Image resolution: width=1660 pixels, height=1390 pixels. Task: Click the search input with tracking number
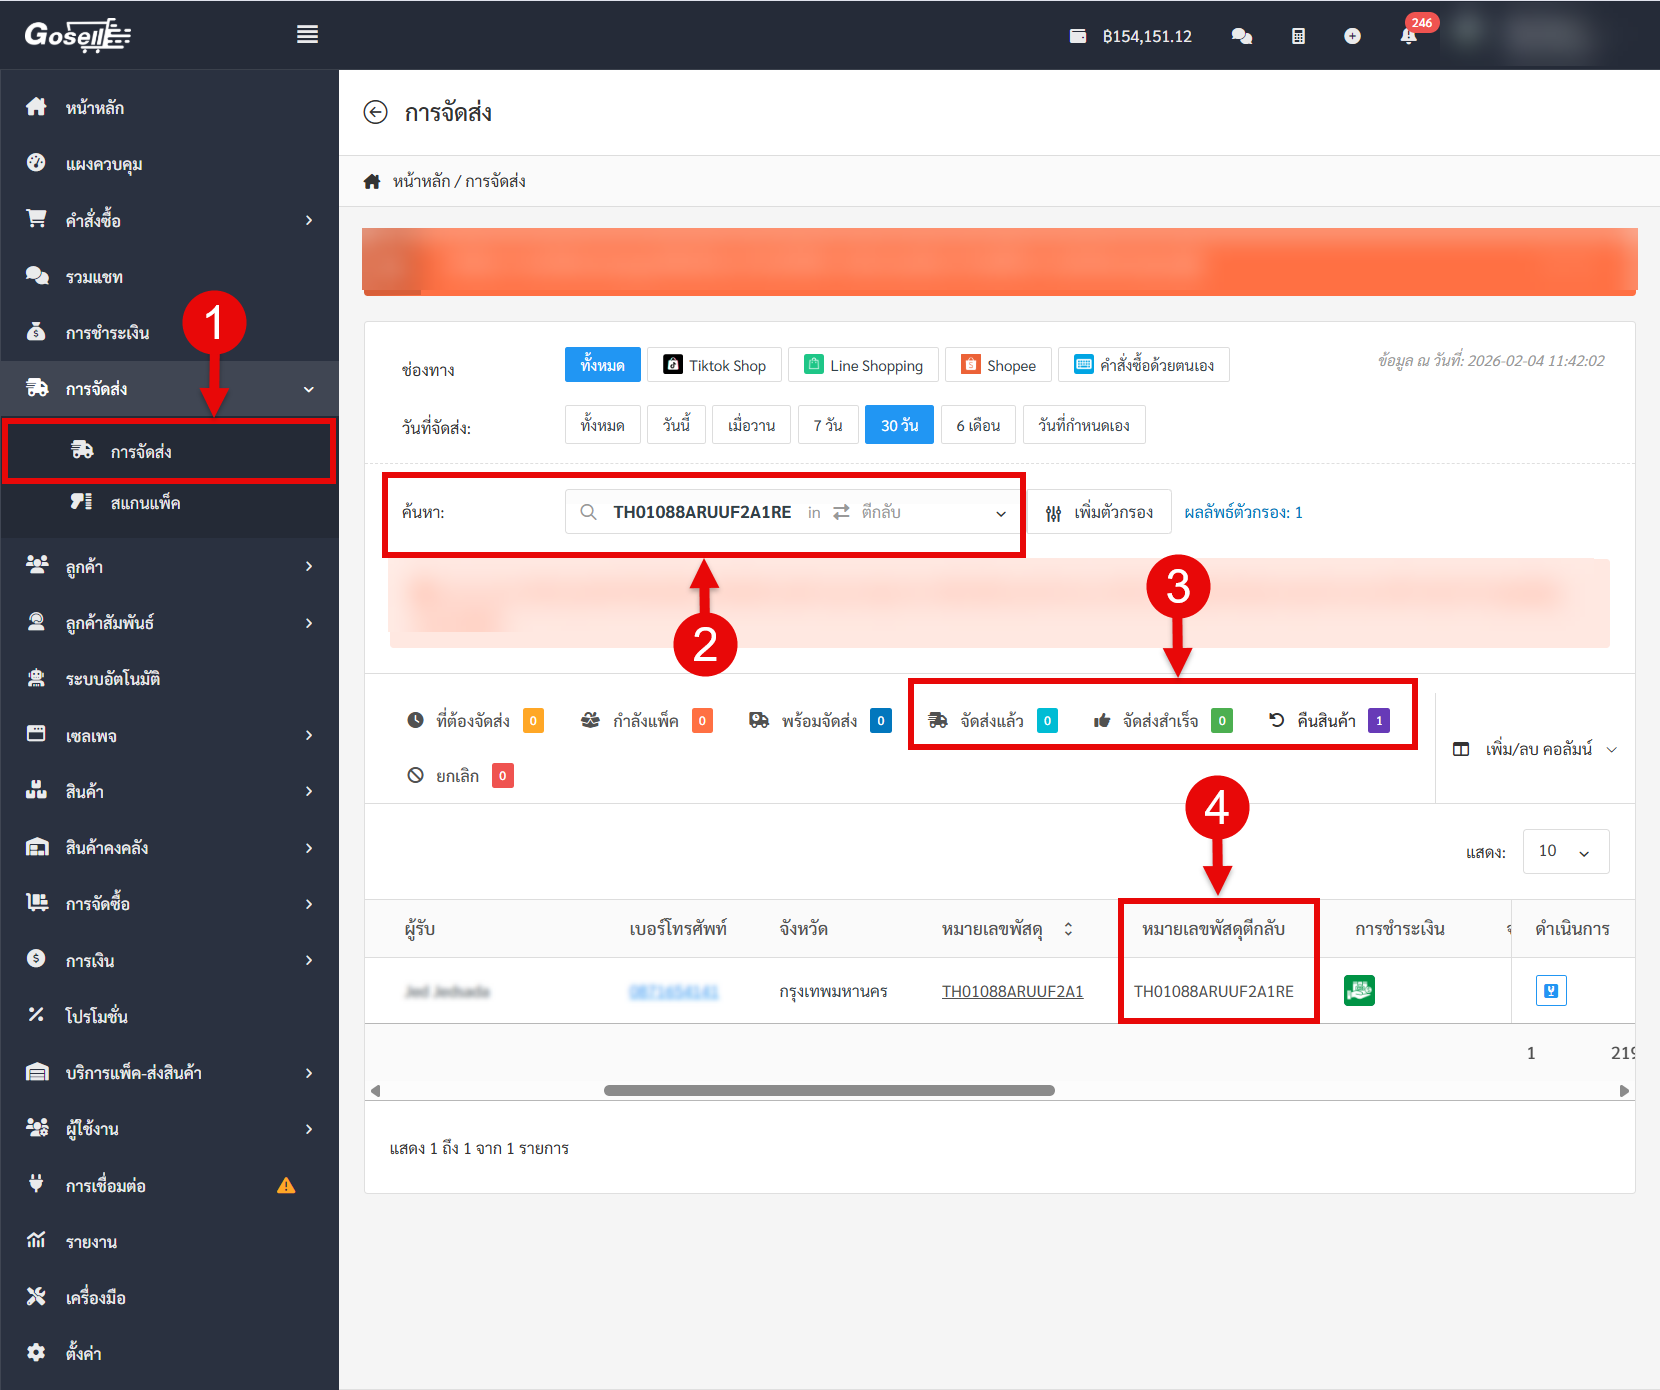pos(701,513)
